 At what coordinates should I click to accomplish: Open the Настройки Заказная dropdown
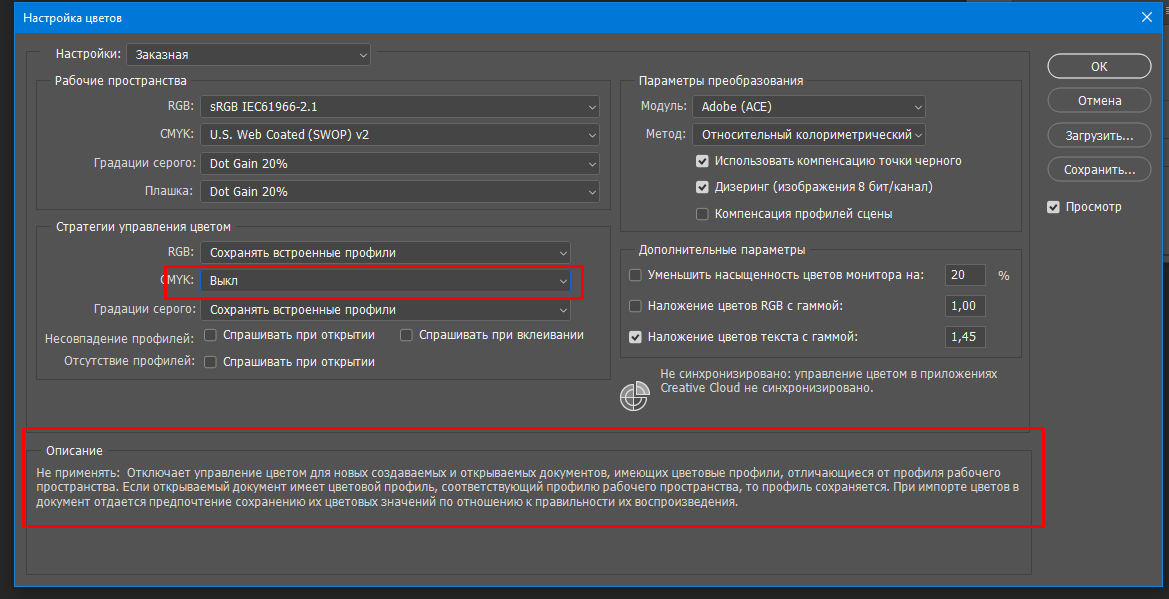(248, 54)
